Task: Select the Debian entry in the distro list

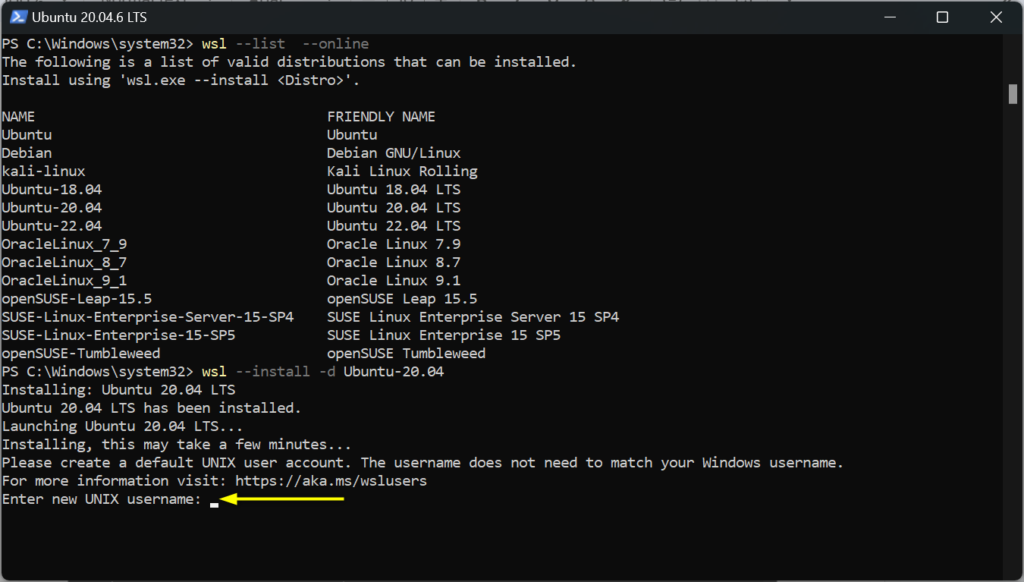Action: click(27, 153)
